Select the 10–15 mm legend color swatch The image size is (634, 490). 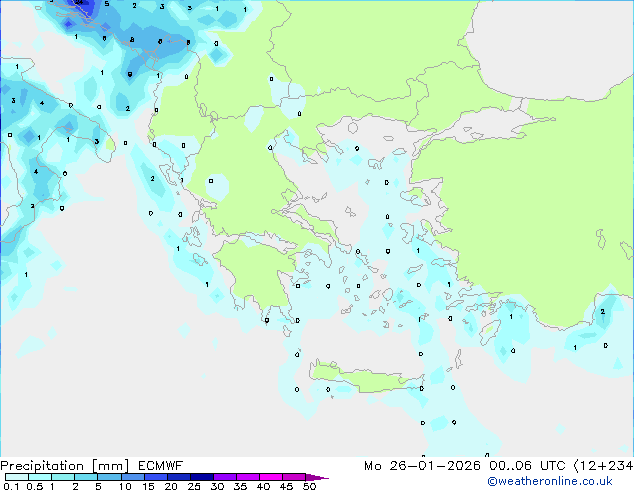point(133,477)
